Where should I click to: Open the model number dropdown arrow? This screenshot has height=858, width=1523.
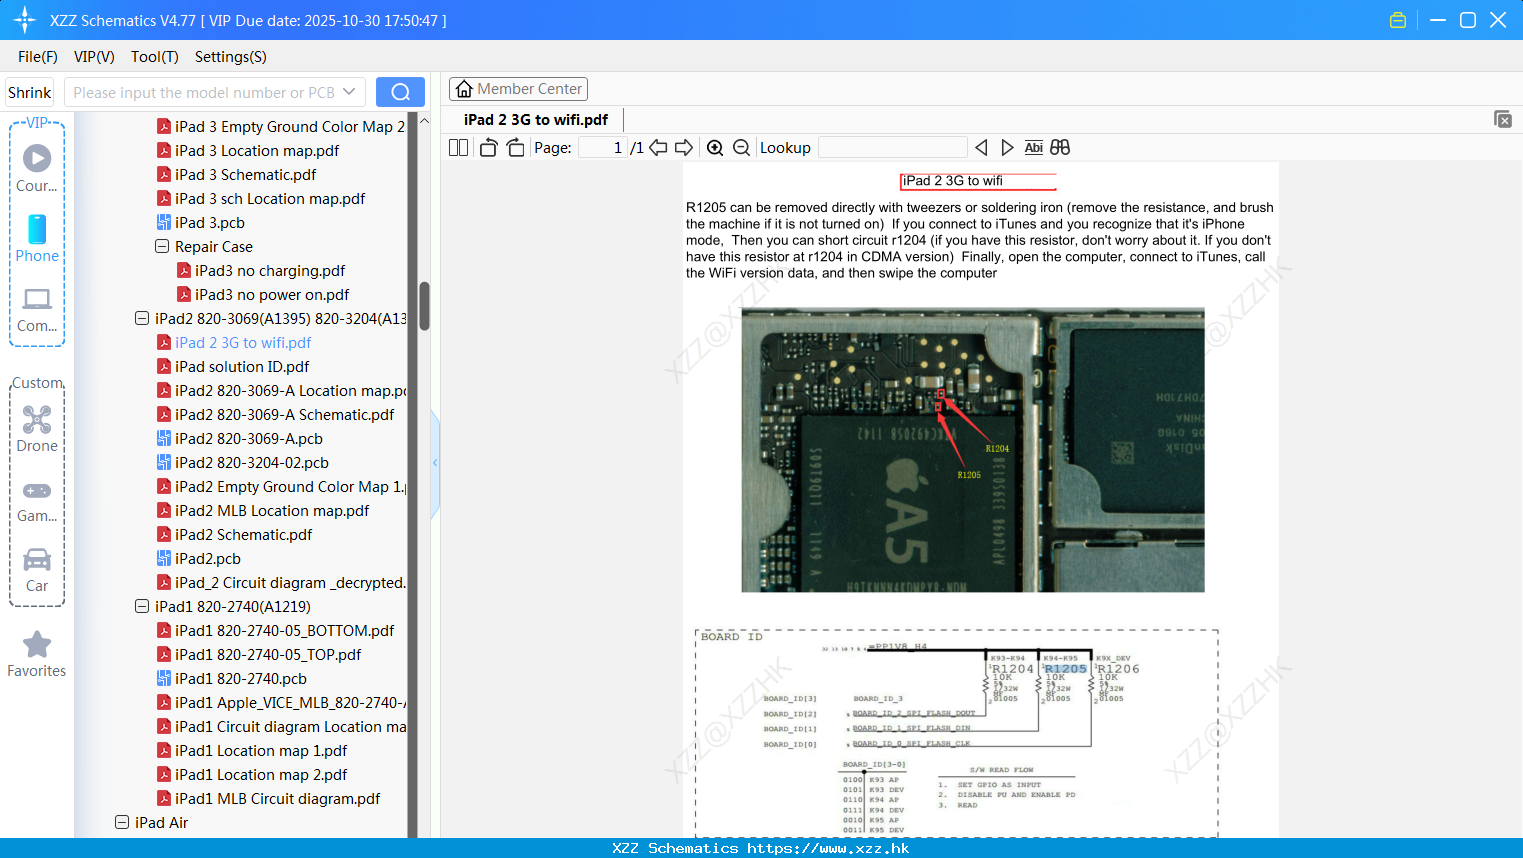(x=349, y=92)
